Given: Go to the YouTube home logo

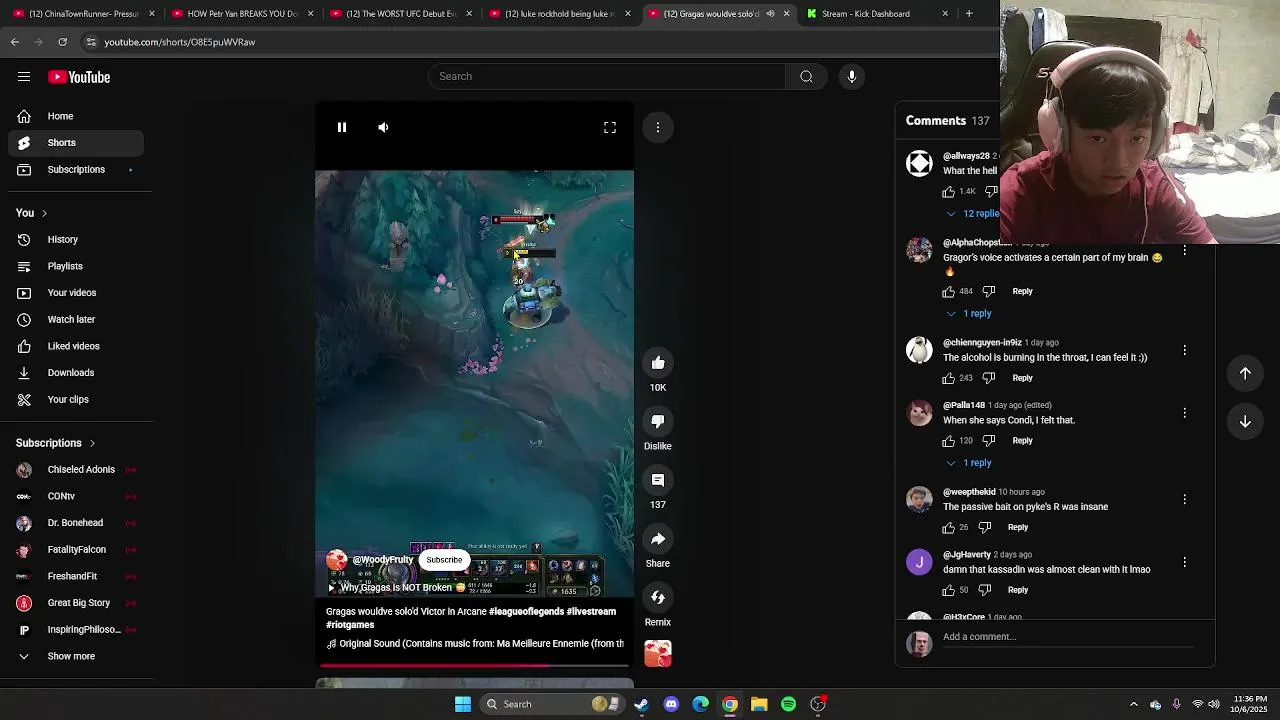Looking at the screenshot, I should point(79,77).
